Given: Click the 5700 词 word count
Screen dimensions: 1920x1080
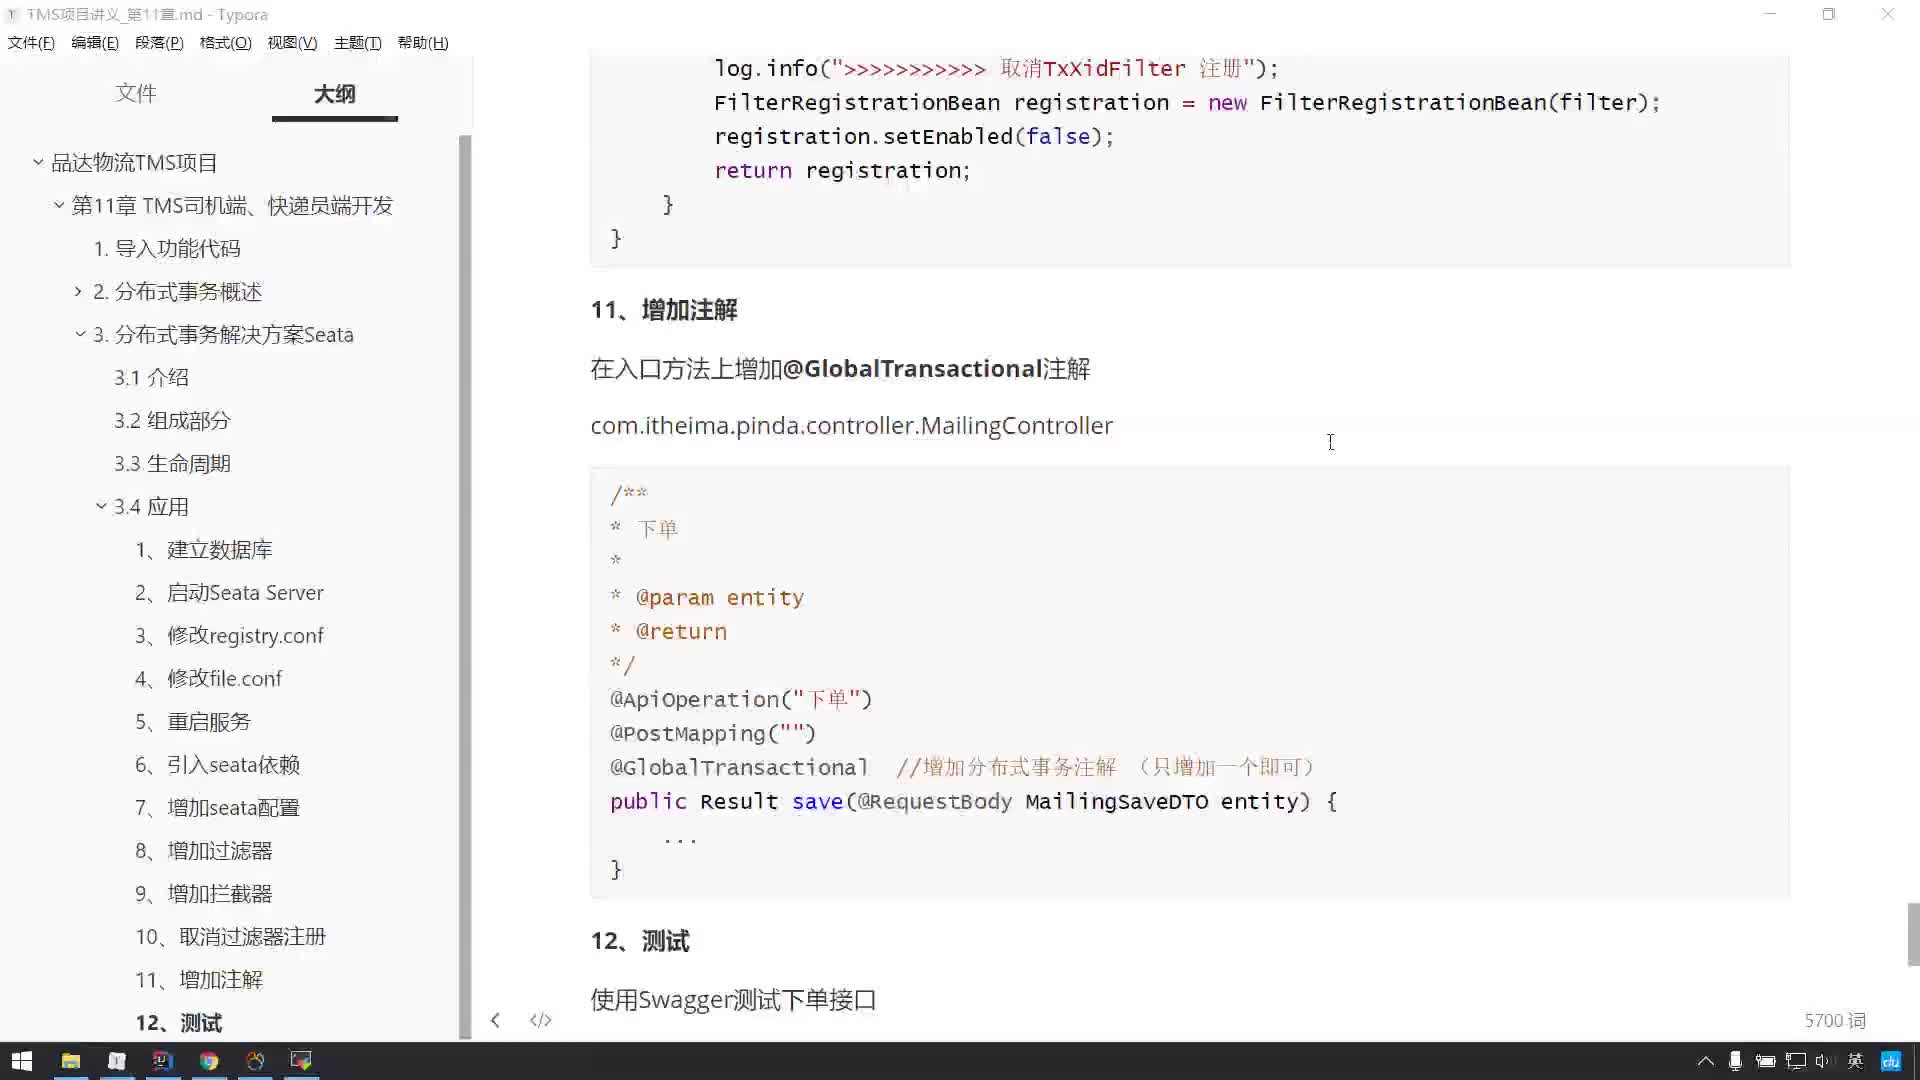Looking at the screenshot, I should click(1835, 1020).
